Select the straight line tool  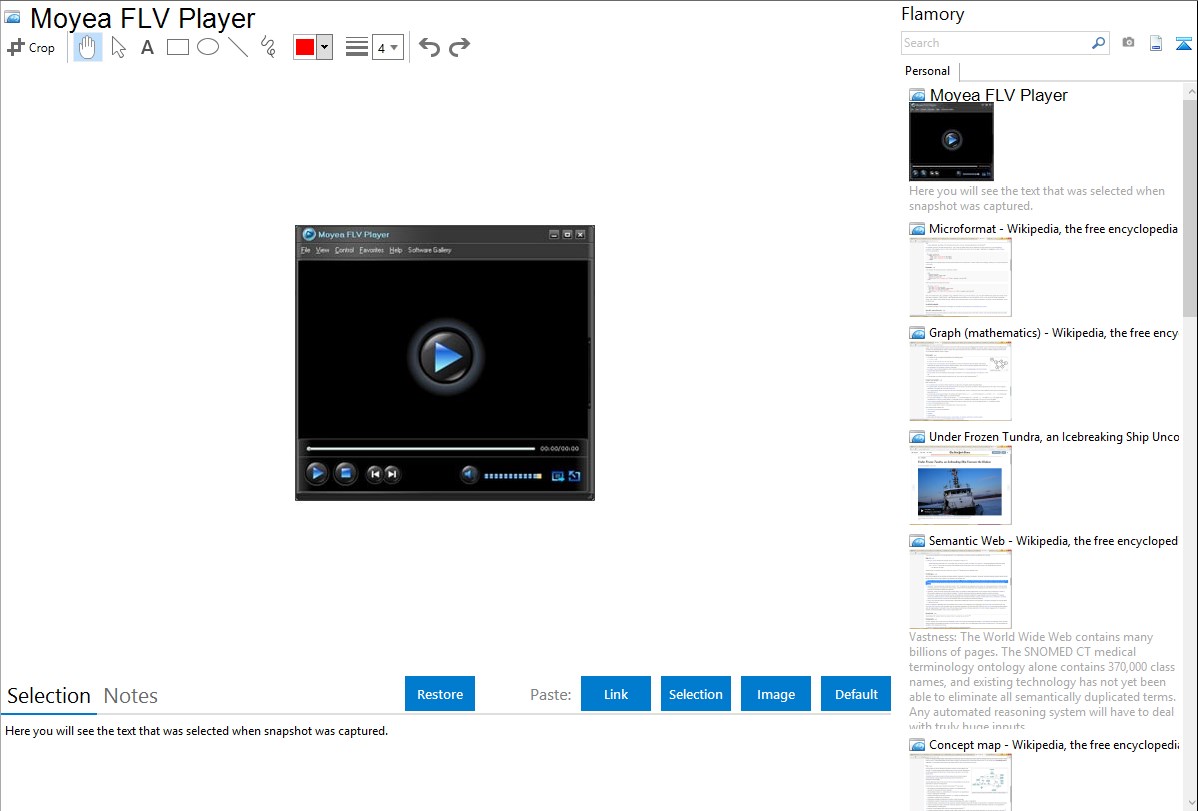pos(238,47)
